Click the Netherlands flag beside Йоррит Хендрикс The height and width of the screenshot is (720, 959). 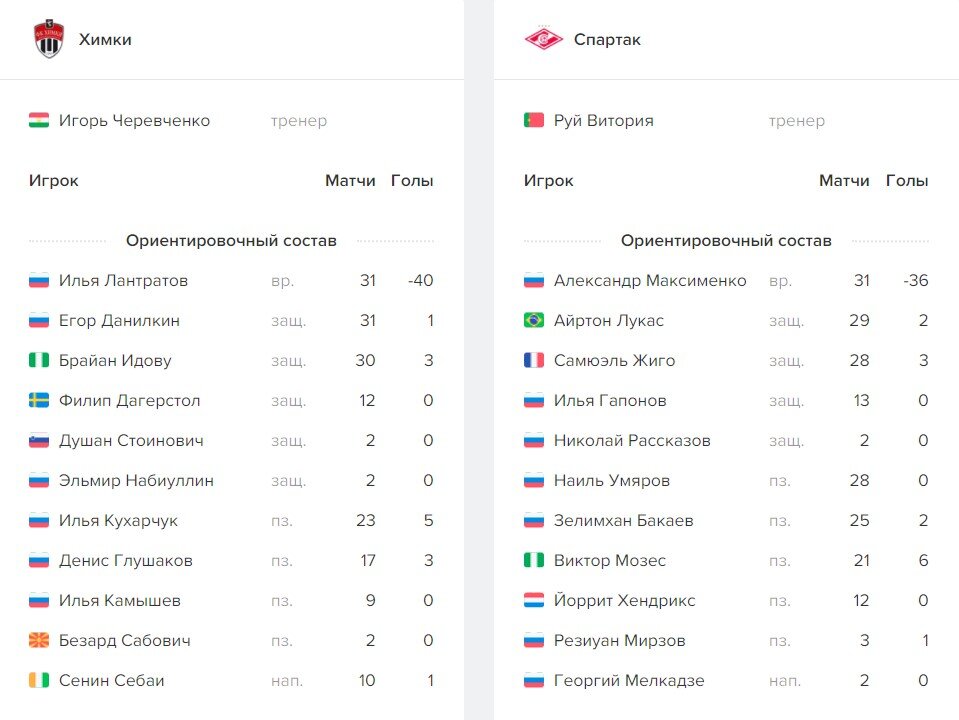[533, 600]
